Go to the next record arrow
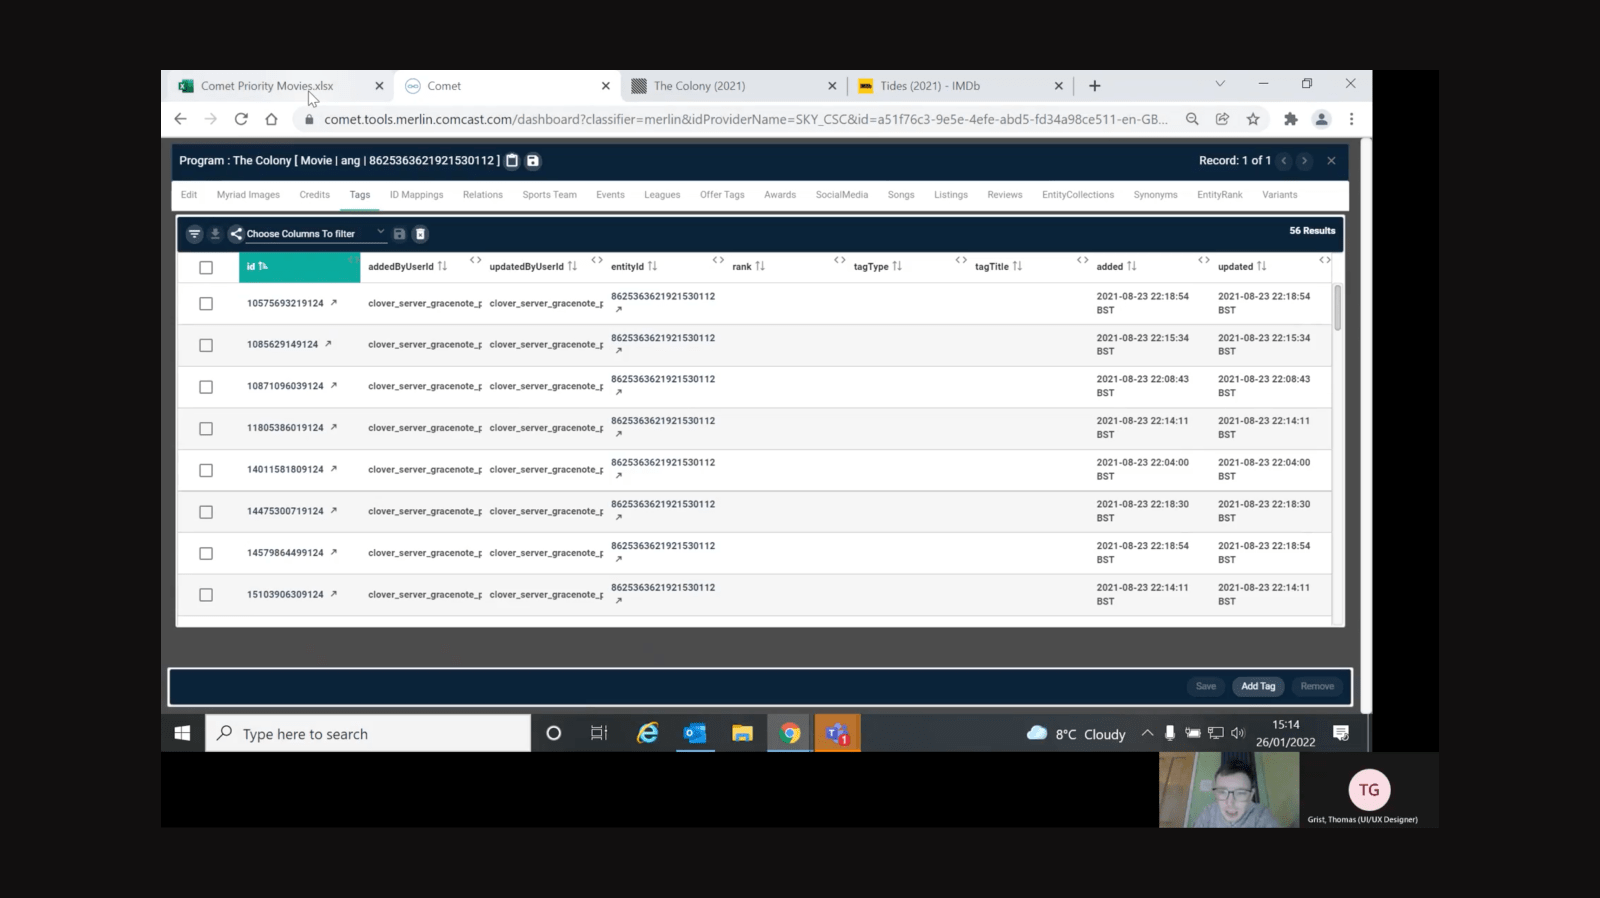Screen dimensions: 1600x898 [1304, 161]
